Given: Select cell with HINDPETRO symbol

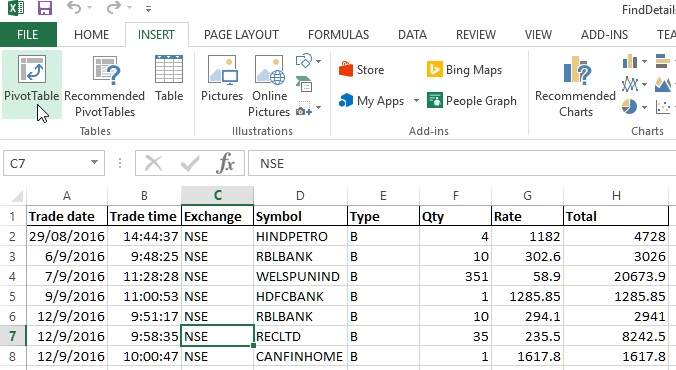Looking at the screenshot, I should 300,236.
